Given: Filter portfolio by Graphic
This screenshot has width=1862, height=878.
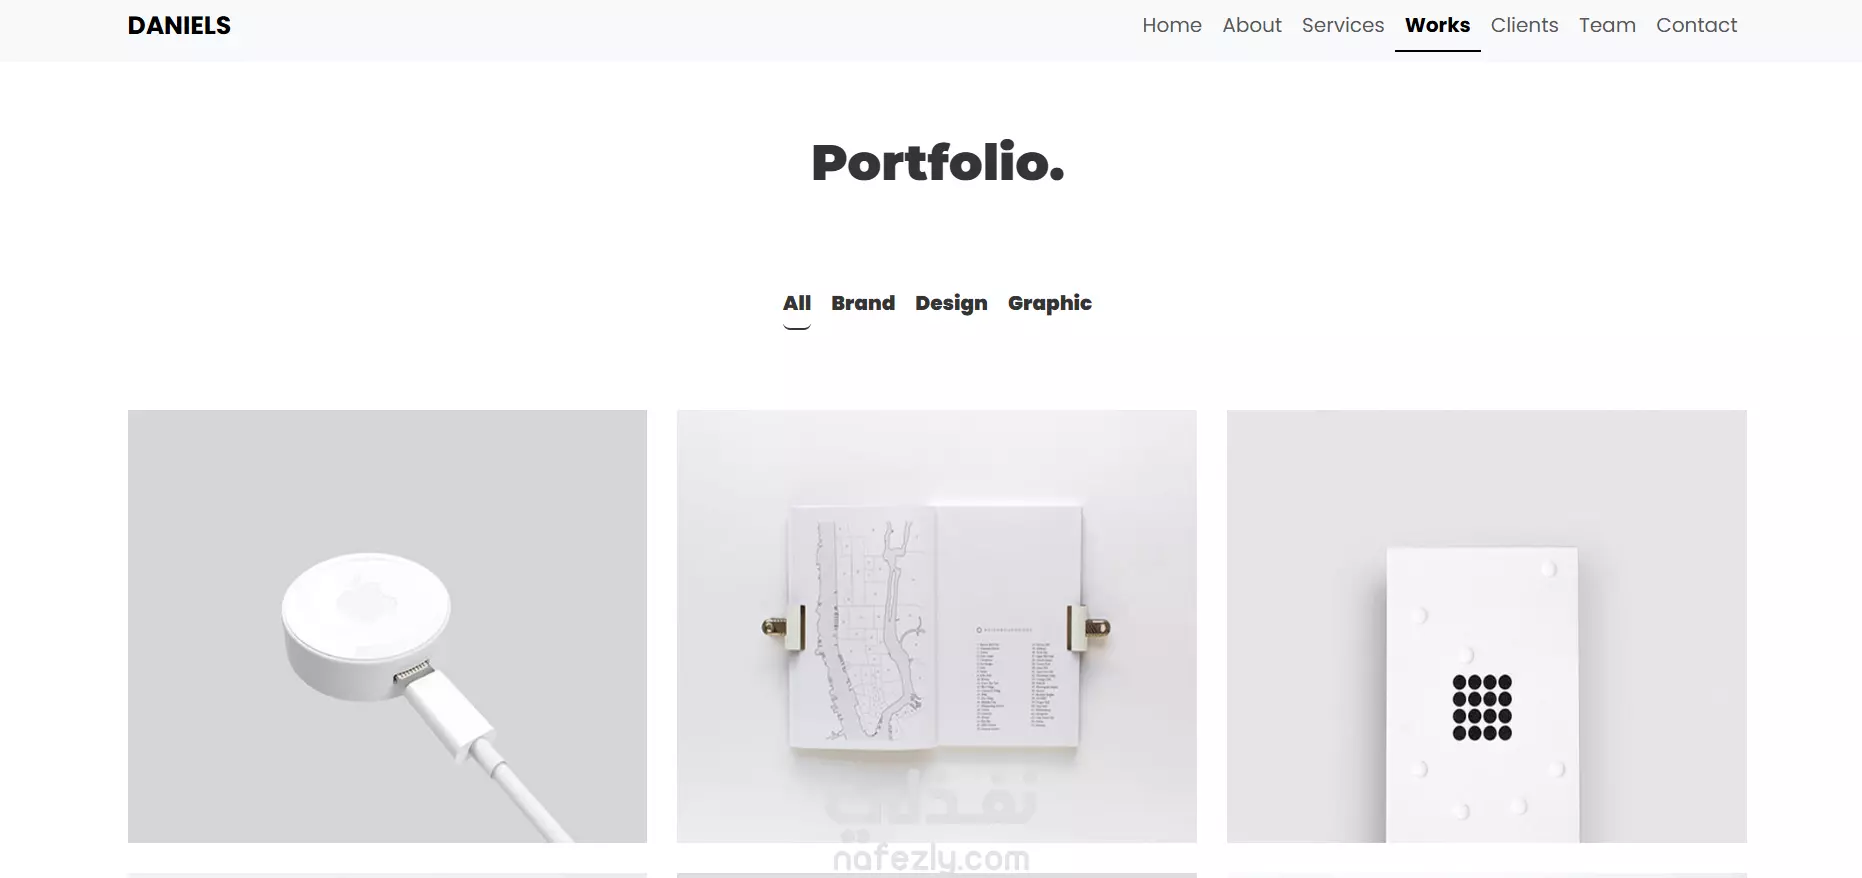Looking at the screenshot, I should tap(1050, 303).
